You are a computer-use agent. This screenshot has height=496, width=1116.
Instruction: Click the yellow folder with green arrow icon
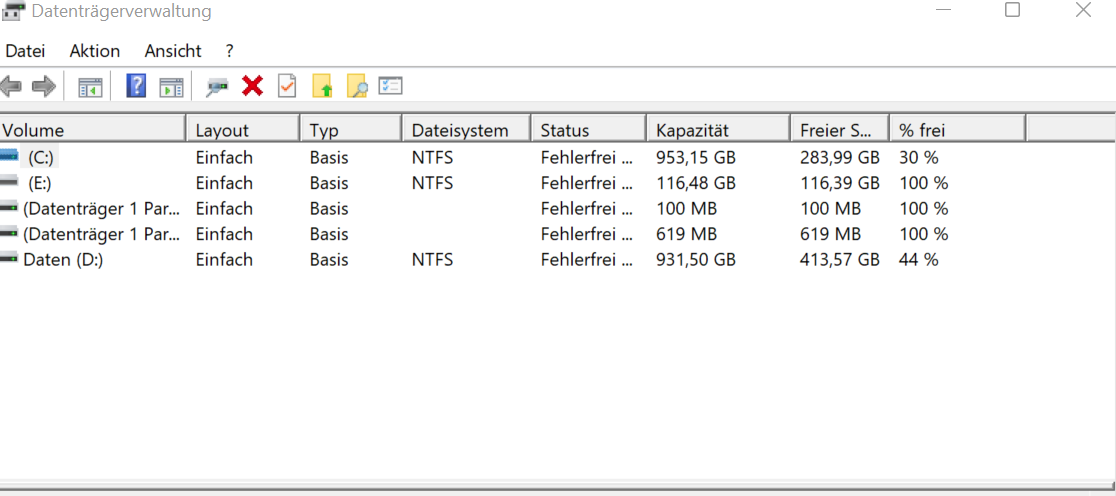pyautogui.click(x=322, y=87)
